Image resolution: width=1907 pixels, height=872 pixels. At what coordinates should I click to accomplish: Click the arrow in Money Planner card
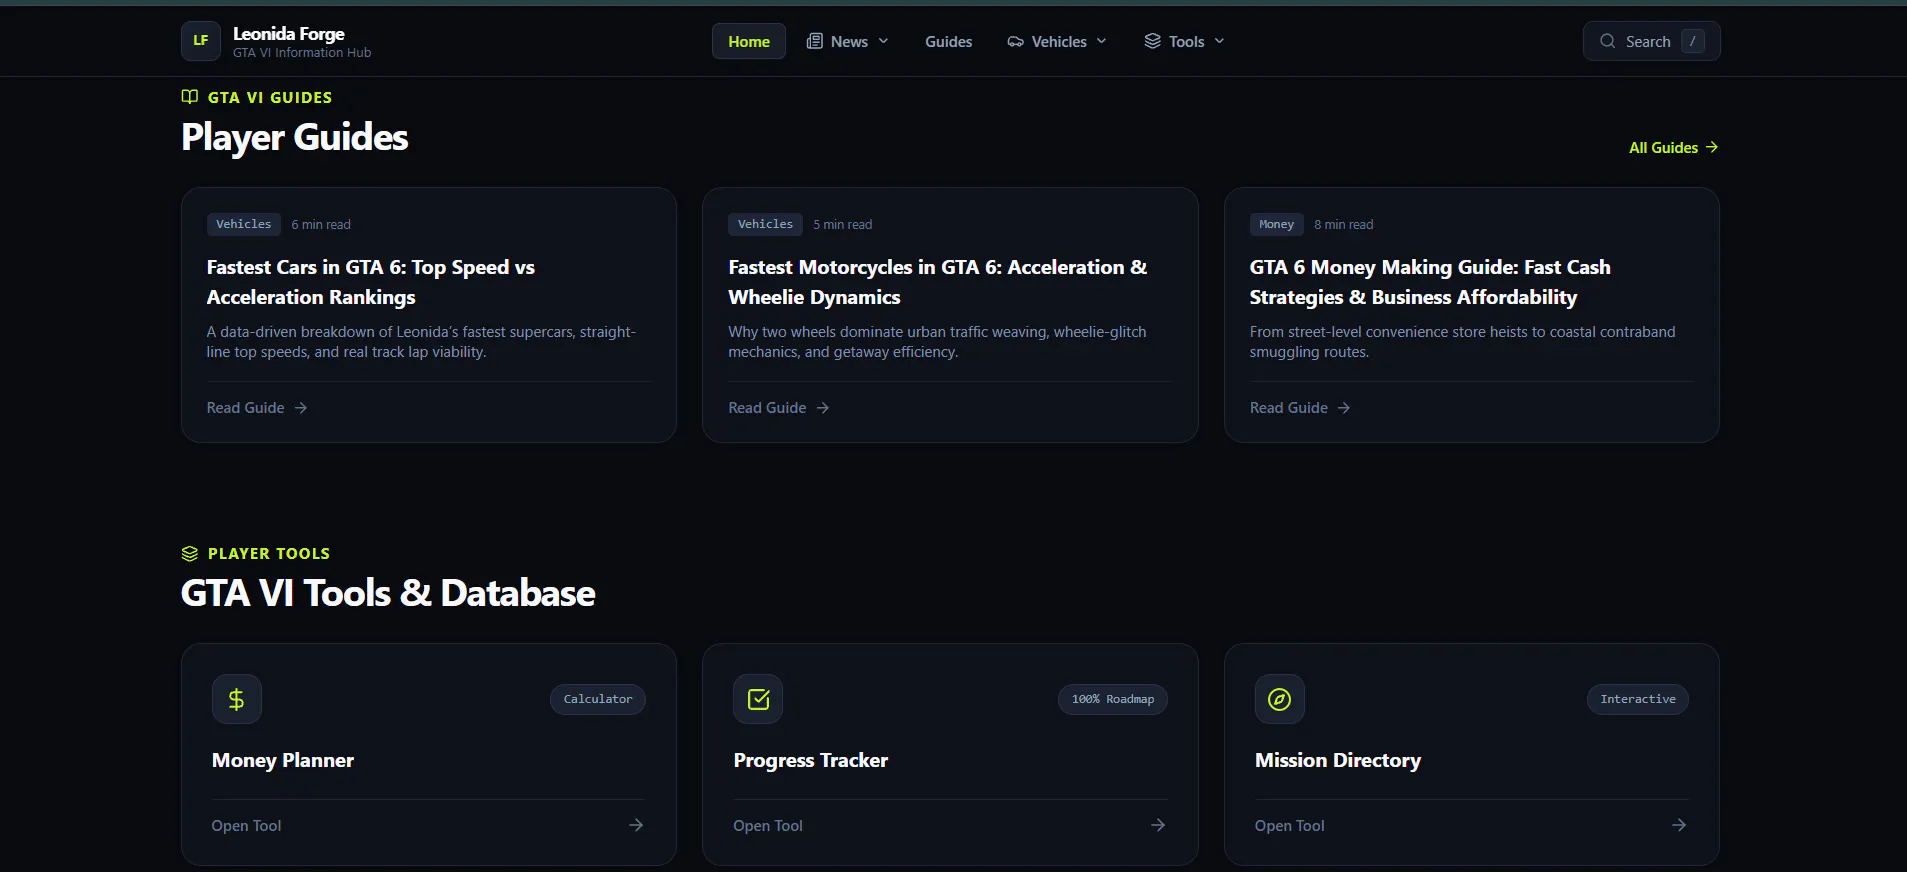[636, 825]
